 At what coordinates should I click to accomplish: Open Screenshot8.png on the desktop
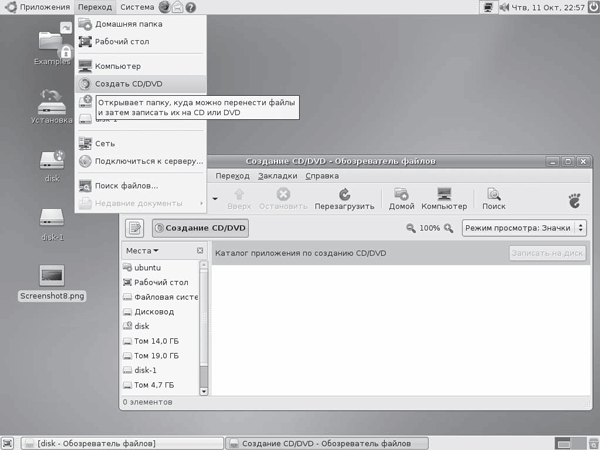pyautogui.click(x=51, y=278)
